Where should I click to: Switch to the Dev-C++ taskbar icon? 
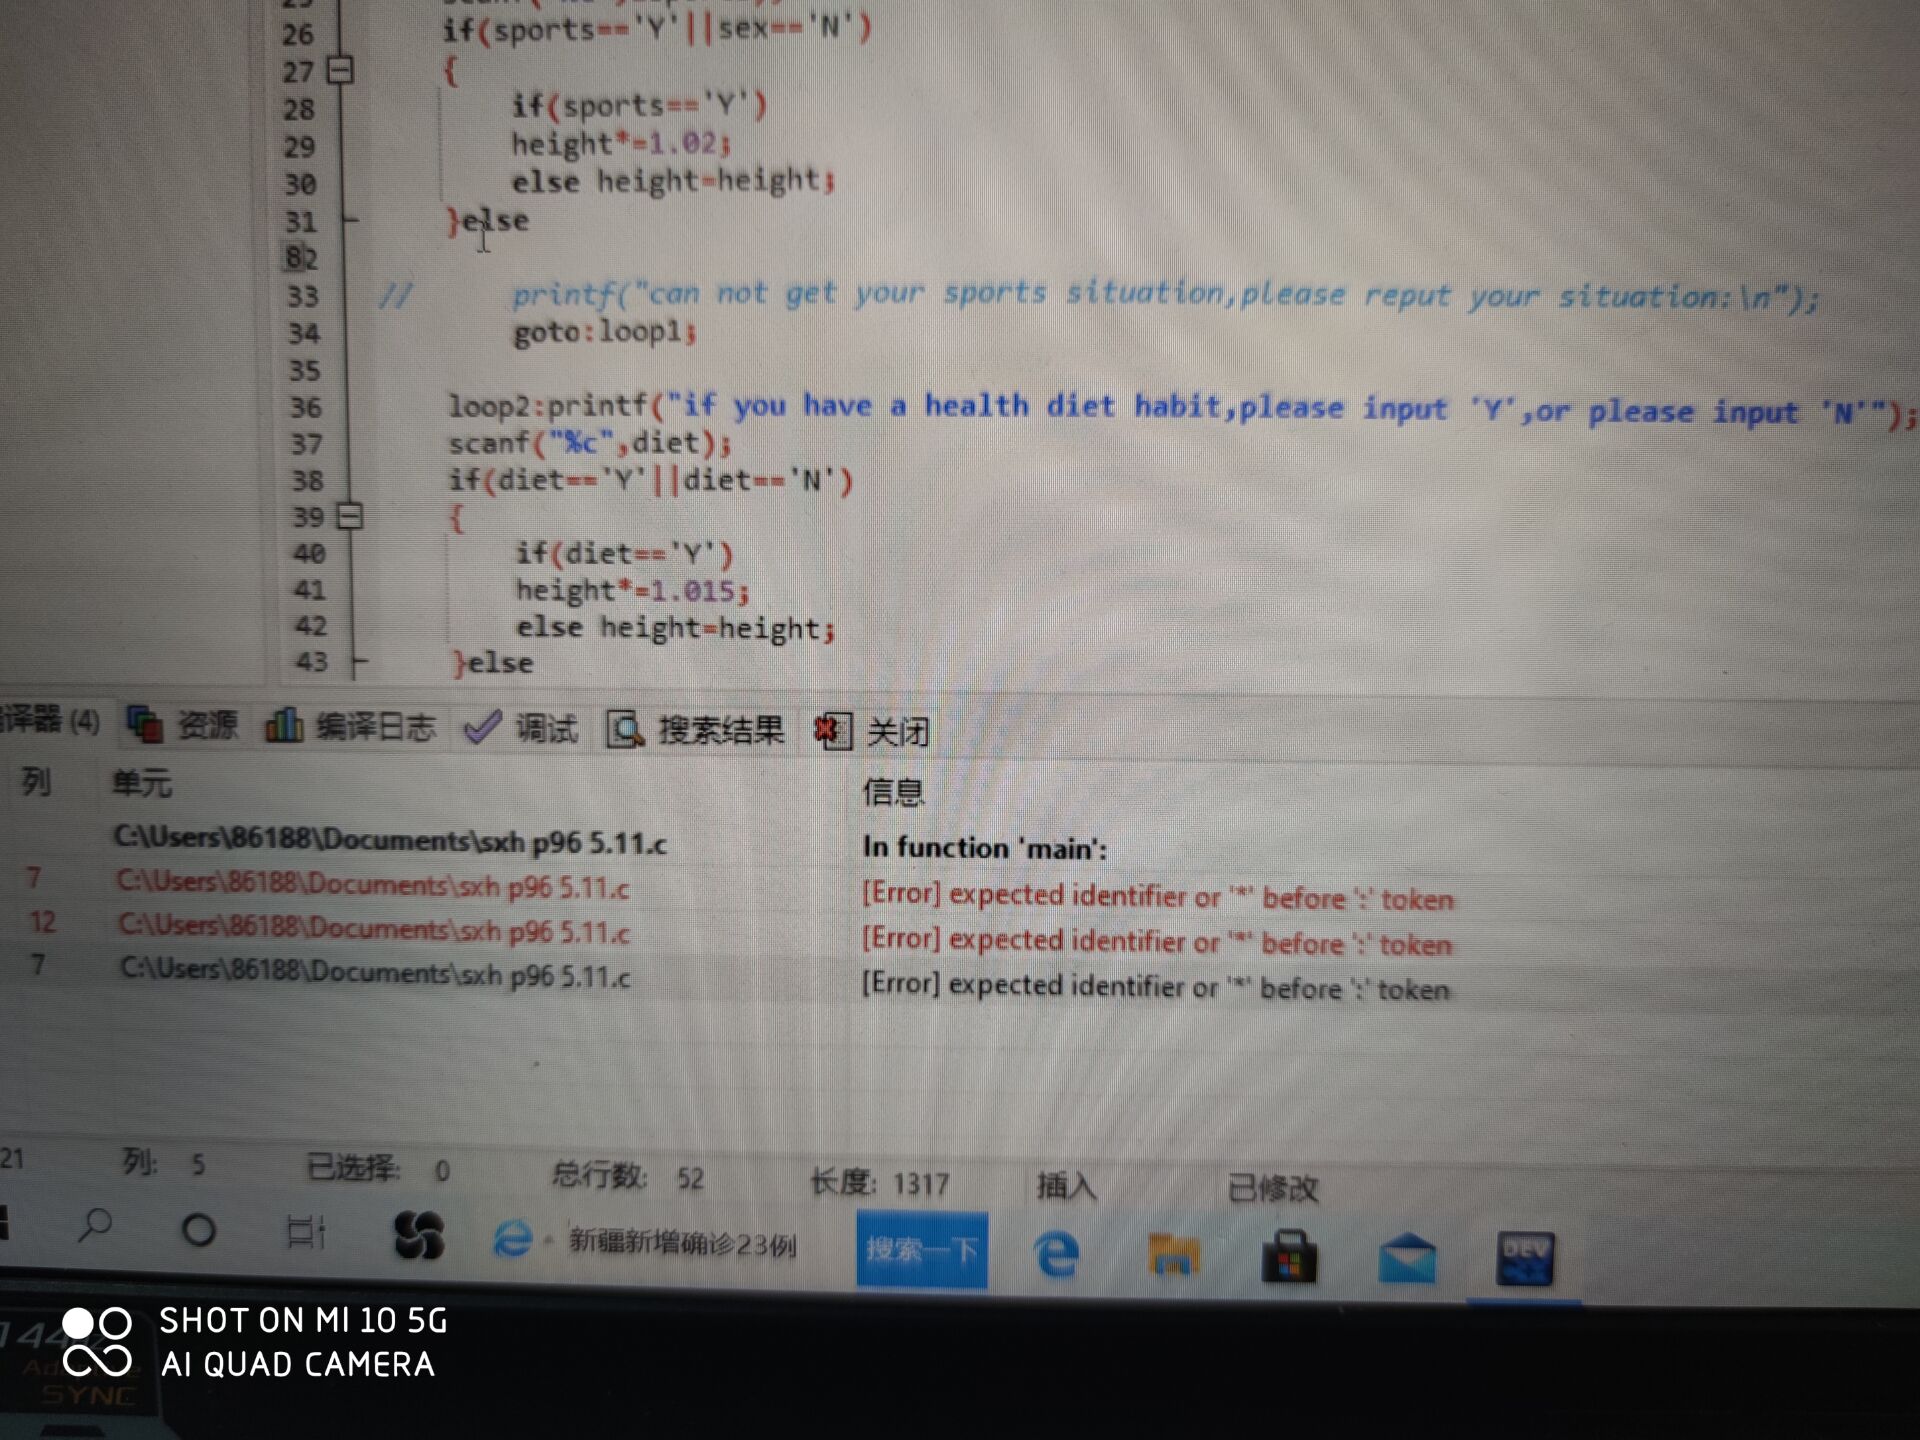pyautogui.click(x=1524, y=1260)
